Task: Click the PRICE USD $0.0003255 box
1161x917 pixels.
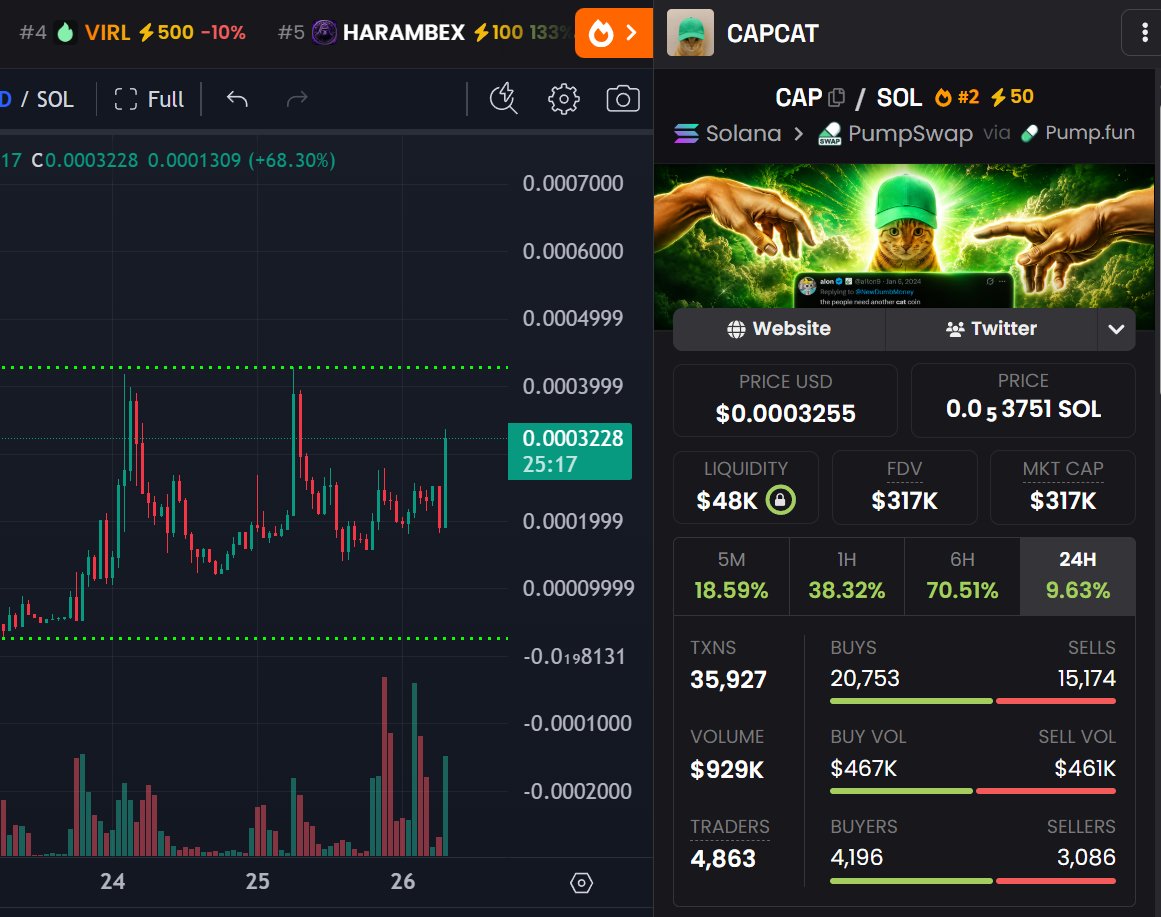Action: click(x=785, y=400)
